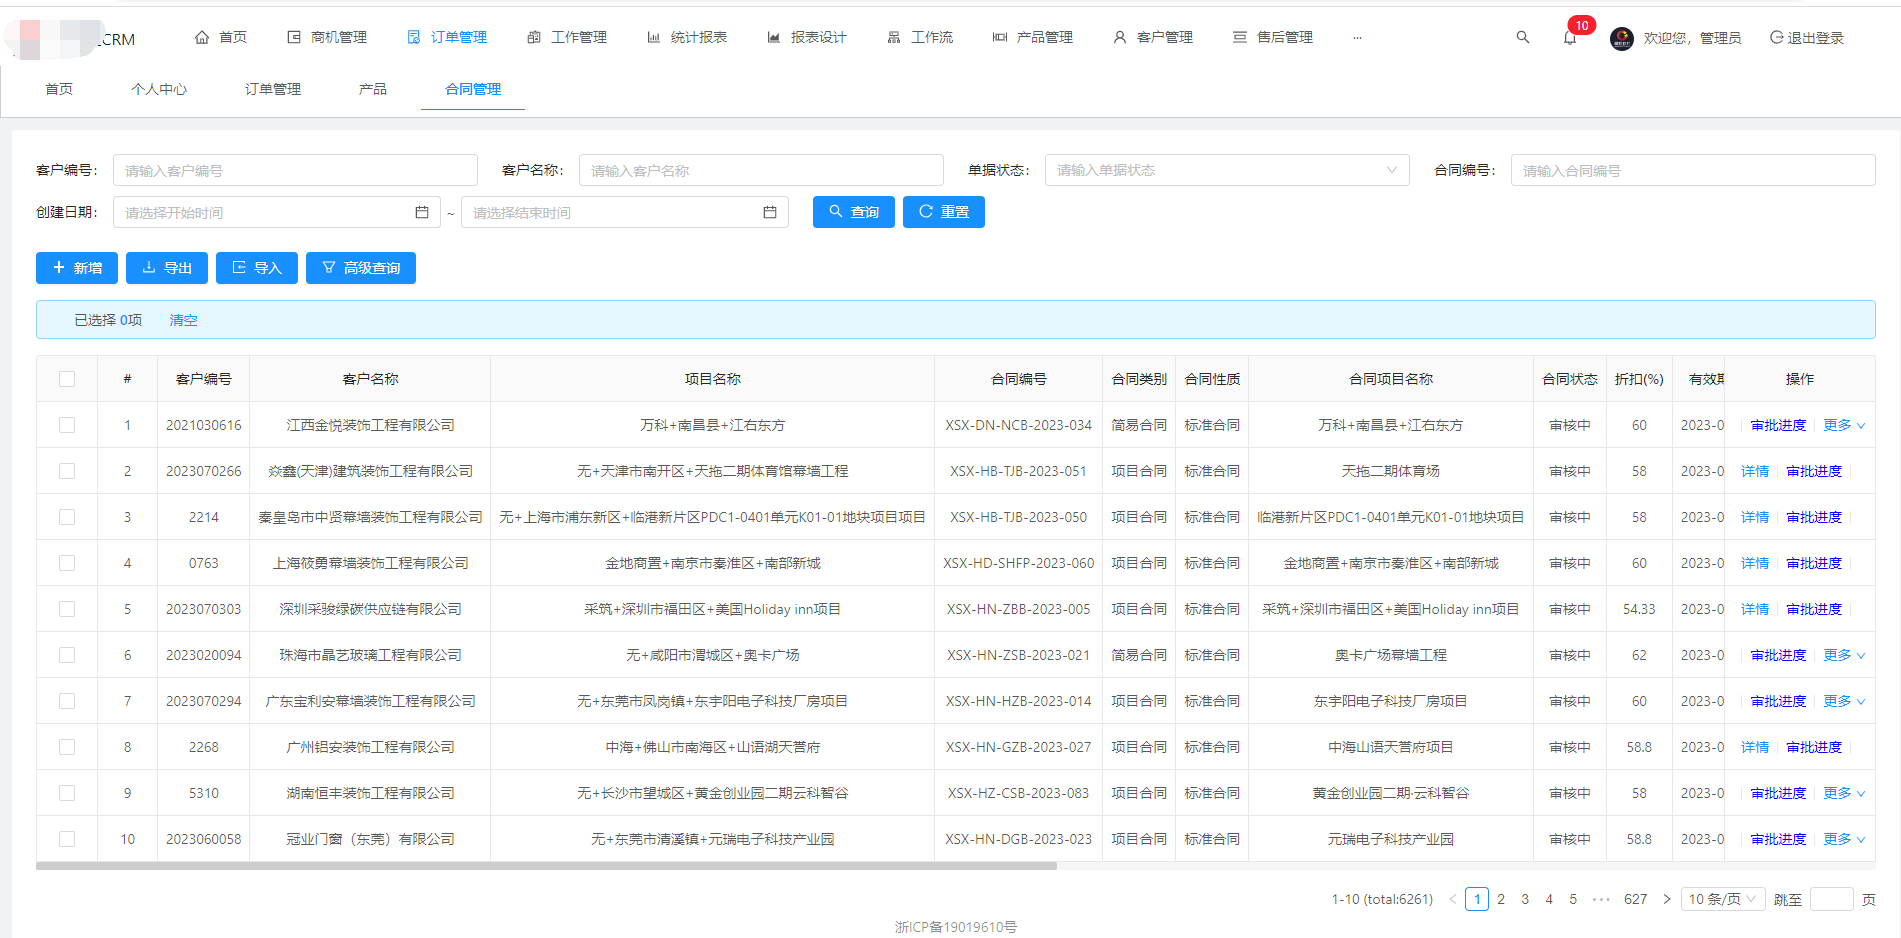Open notifications bell with badge 10
This screenshot has width=1901, height=938.
coord(1570,38)
